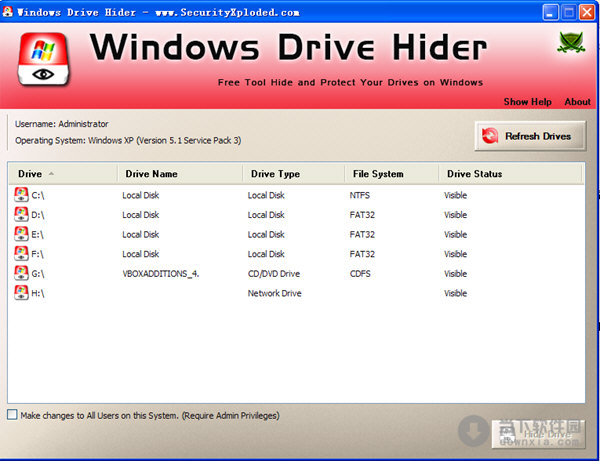This screenshot has width=600, height=461.
Task: Select the H:\ drive label
Action: click(x=38, y=293)
